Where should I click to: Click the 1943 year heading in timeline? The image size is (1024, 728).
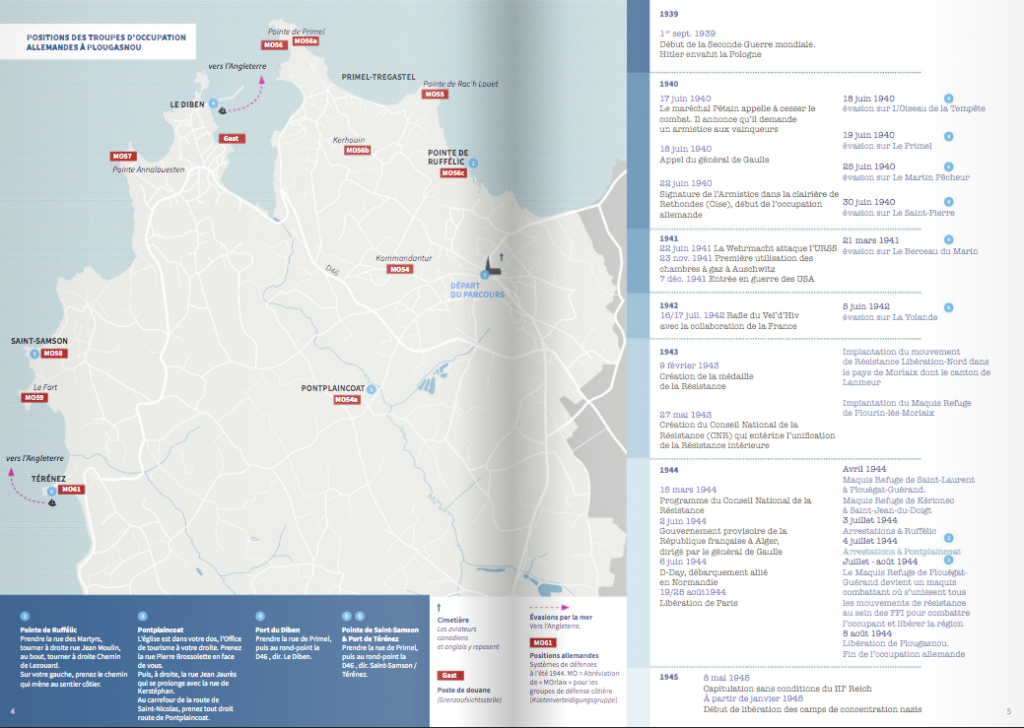[x=669, y=352]
